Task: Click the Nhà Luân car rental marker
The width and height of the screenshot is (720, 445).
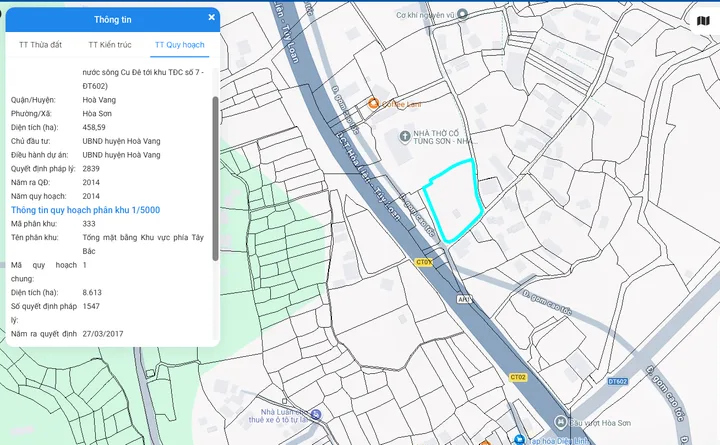Action: [316, 415]
